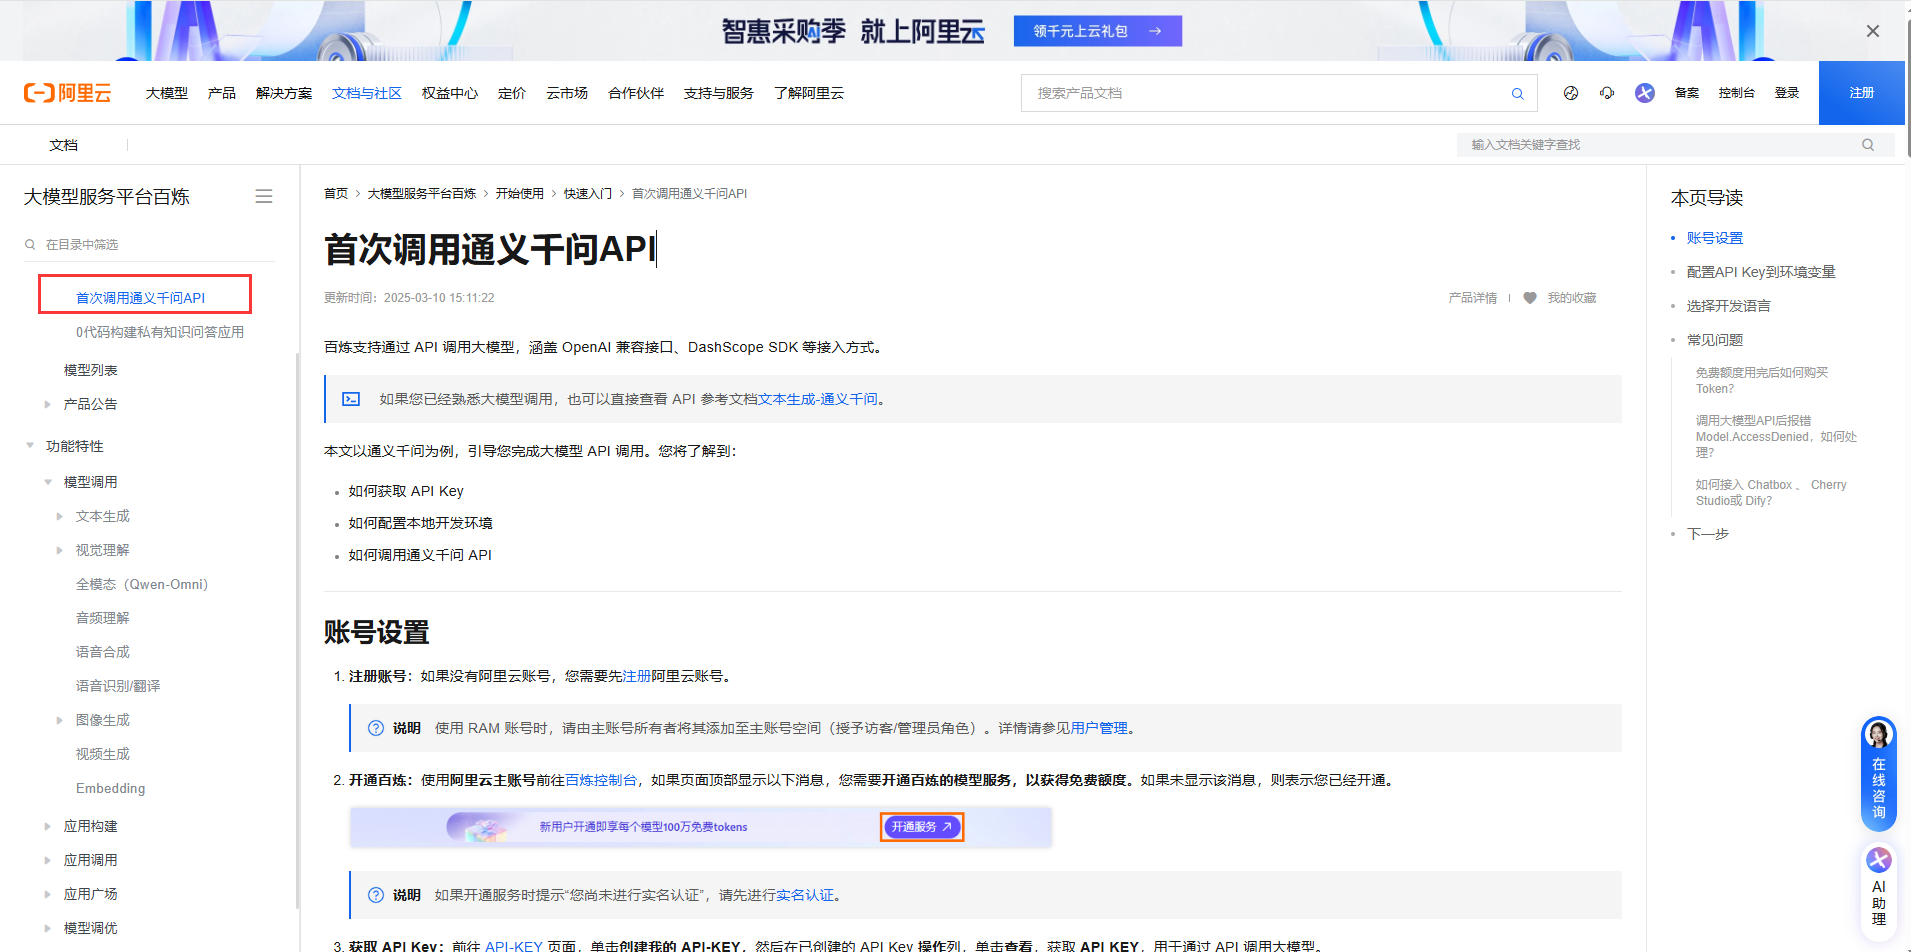Click the magnifier in document keyword search

pyautogui.click(x=1868, y=145)
